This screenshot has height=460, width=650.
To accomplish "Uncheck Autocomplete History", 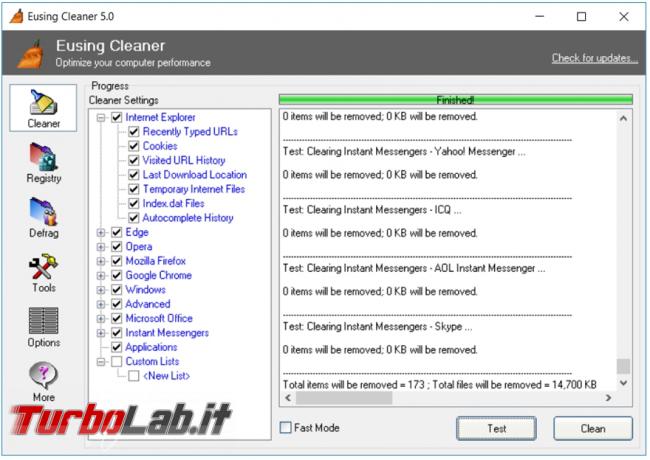I will 133,218.
